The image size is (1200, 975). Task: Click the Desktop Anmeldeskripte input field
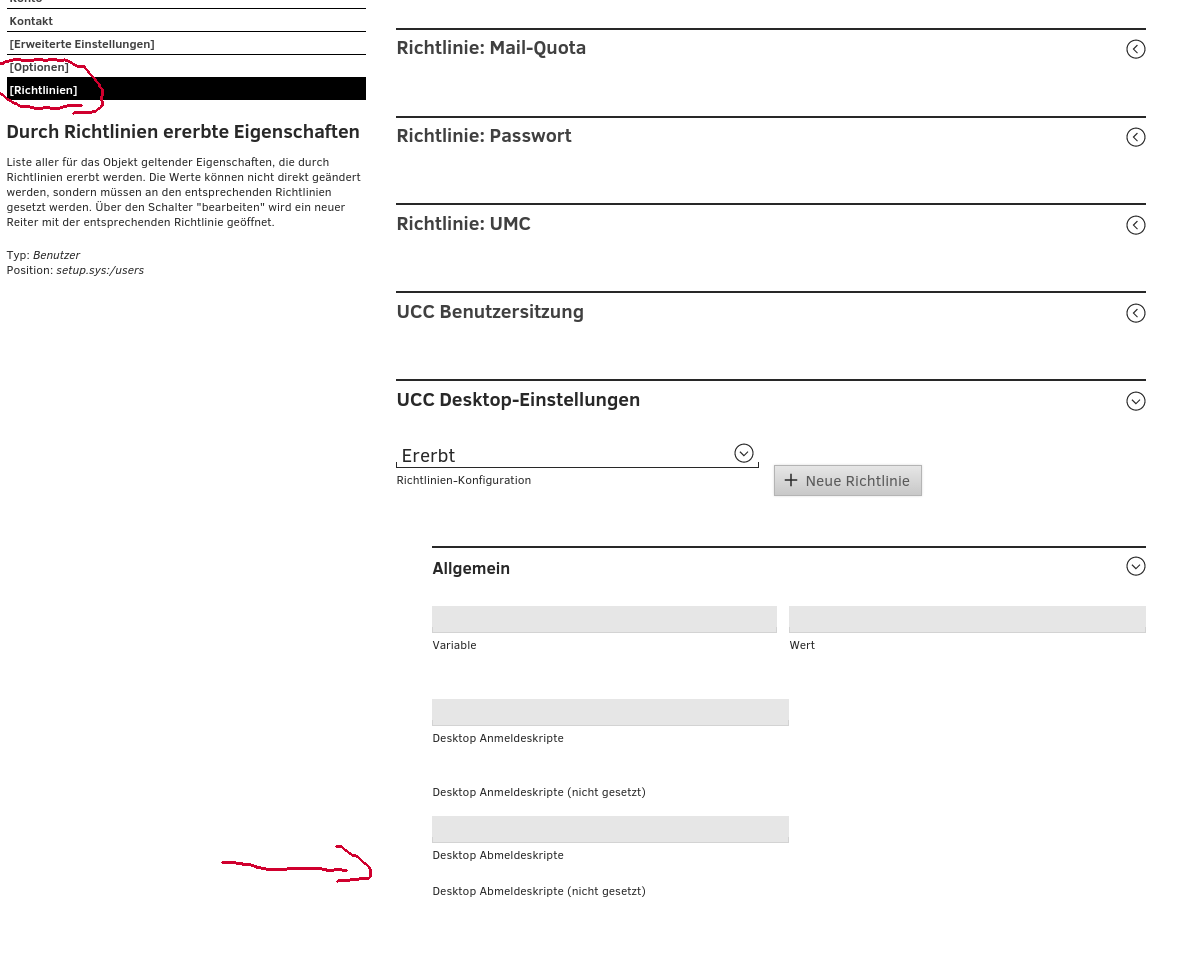pyautogui.click(x=610, y=713)
